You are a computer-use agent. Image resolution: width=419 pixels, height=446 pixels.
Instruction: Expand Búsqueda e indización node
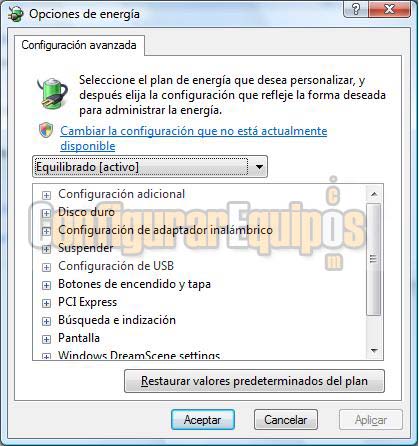46,321
